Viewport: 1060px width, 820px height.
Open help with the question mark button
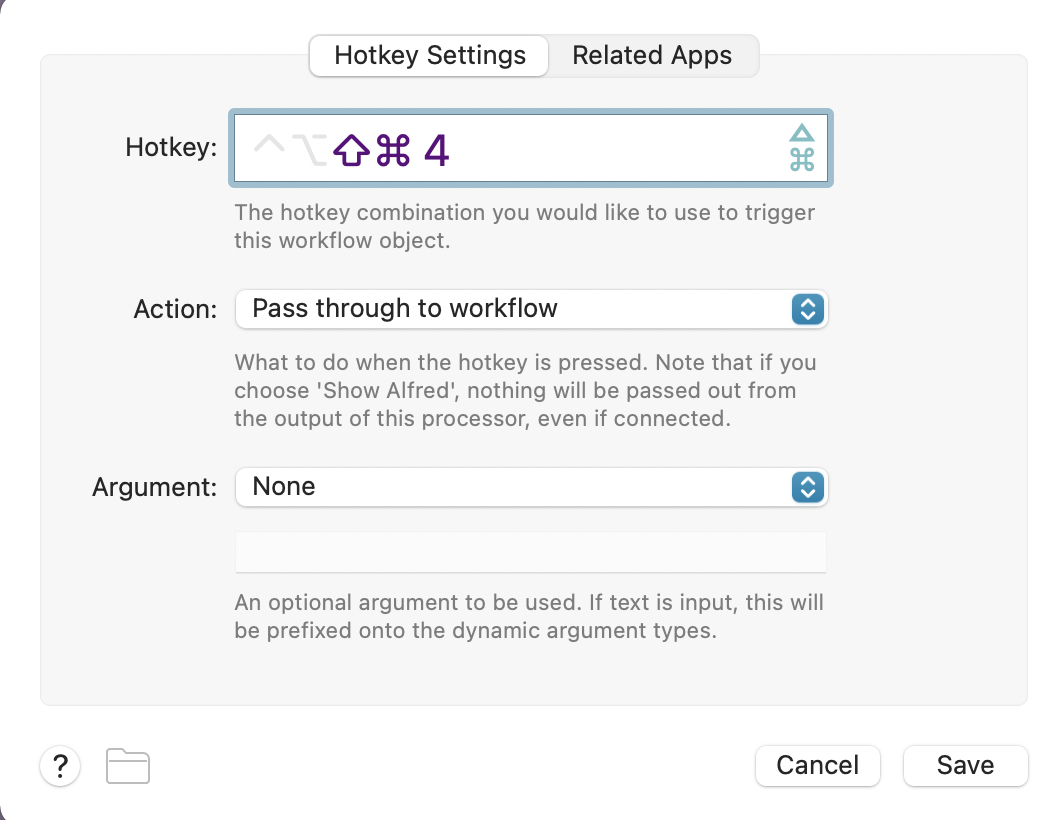coord(61,766)
